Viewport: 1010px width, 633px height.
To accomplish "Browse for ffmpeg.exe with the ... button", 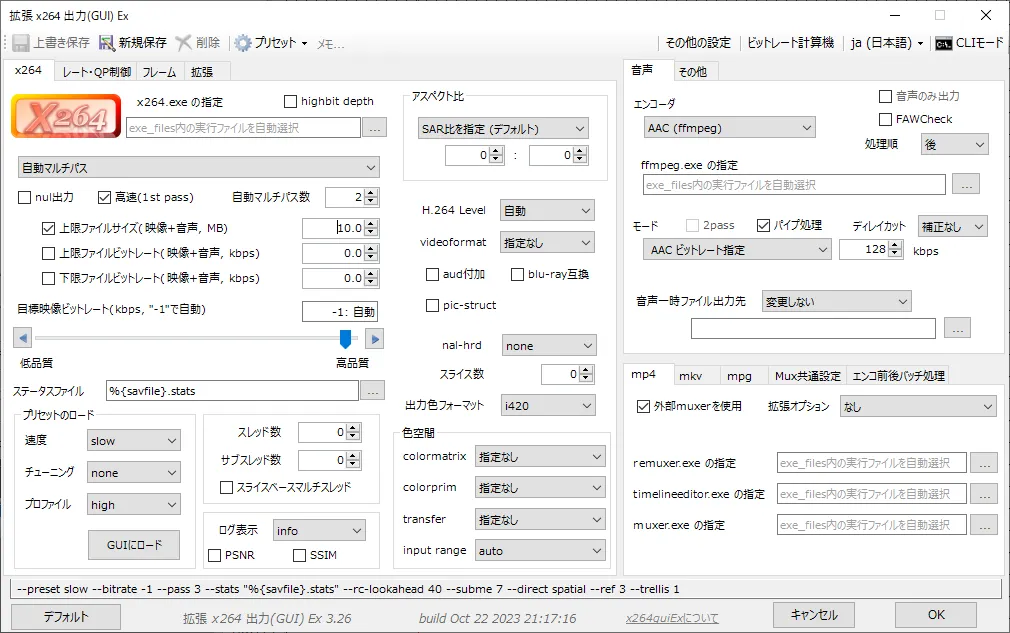I will coord(964,184).
